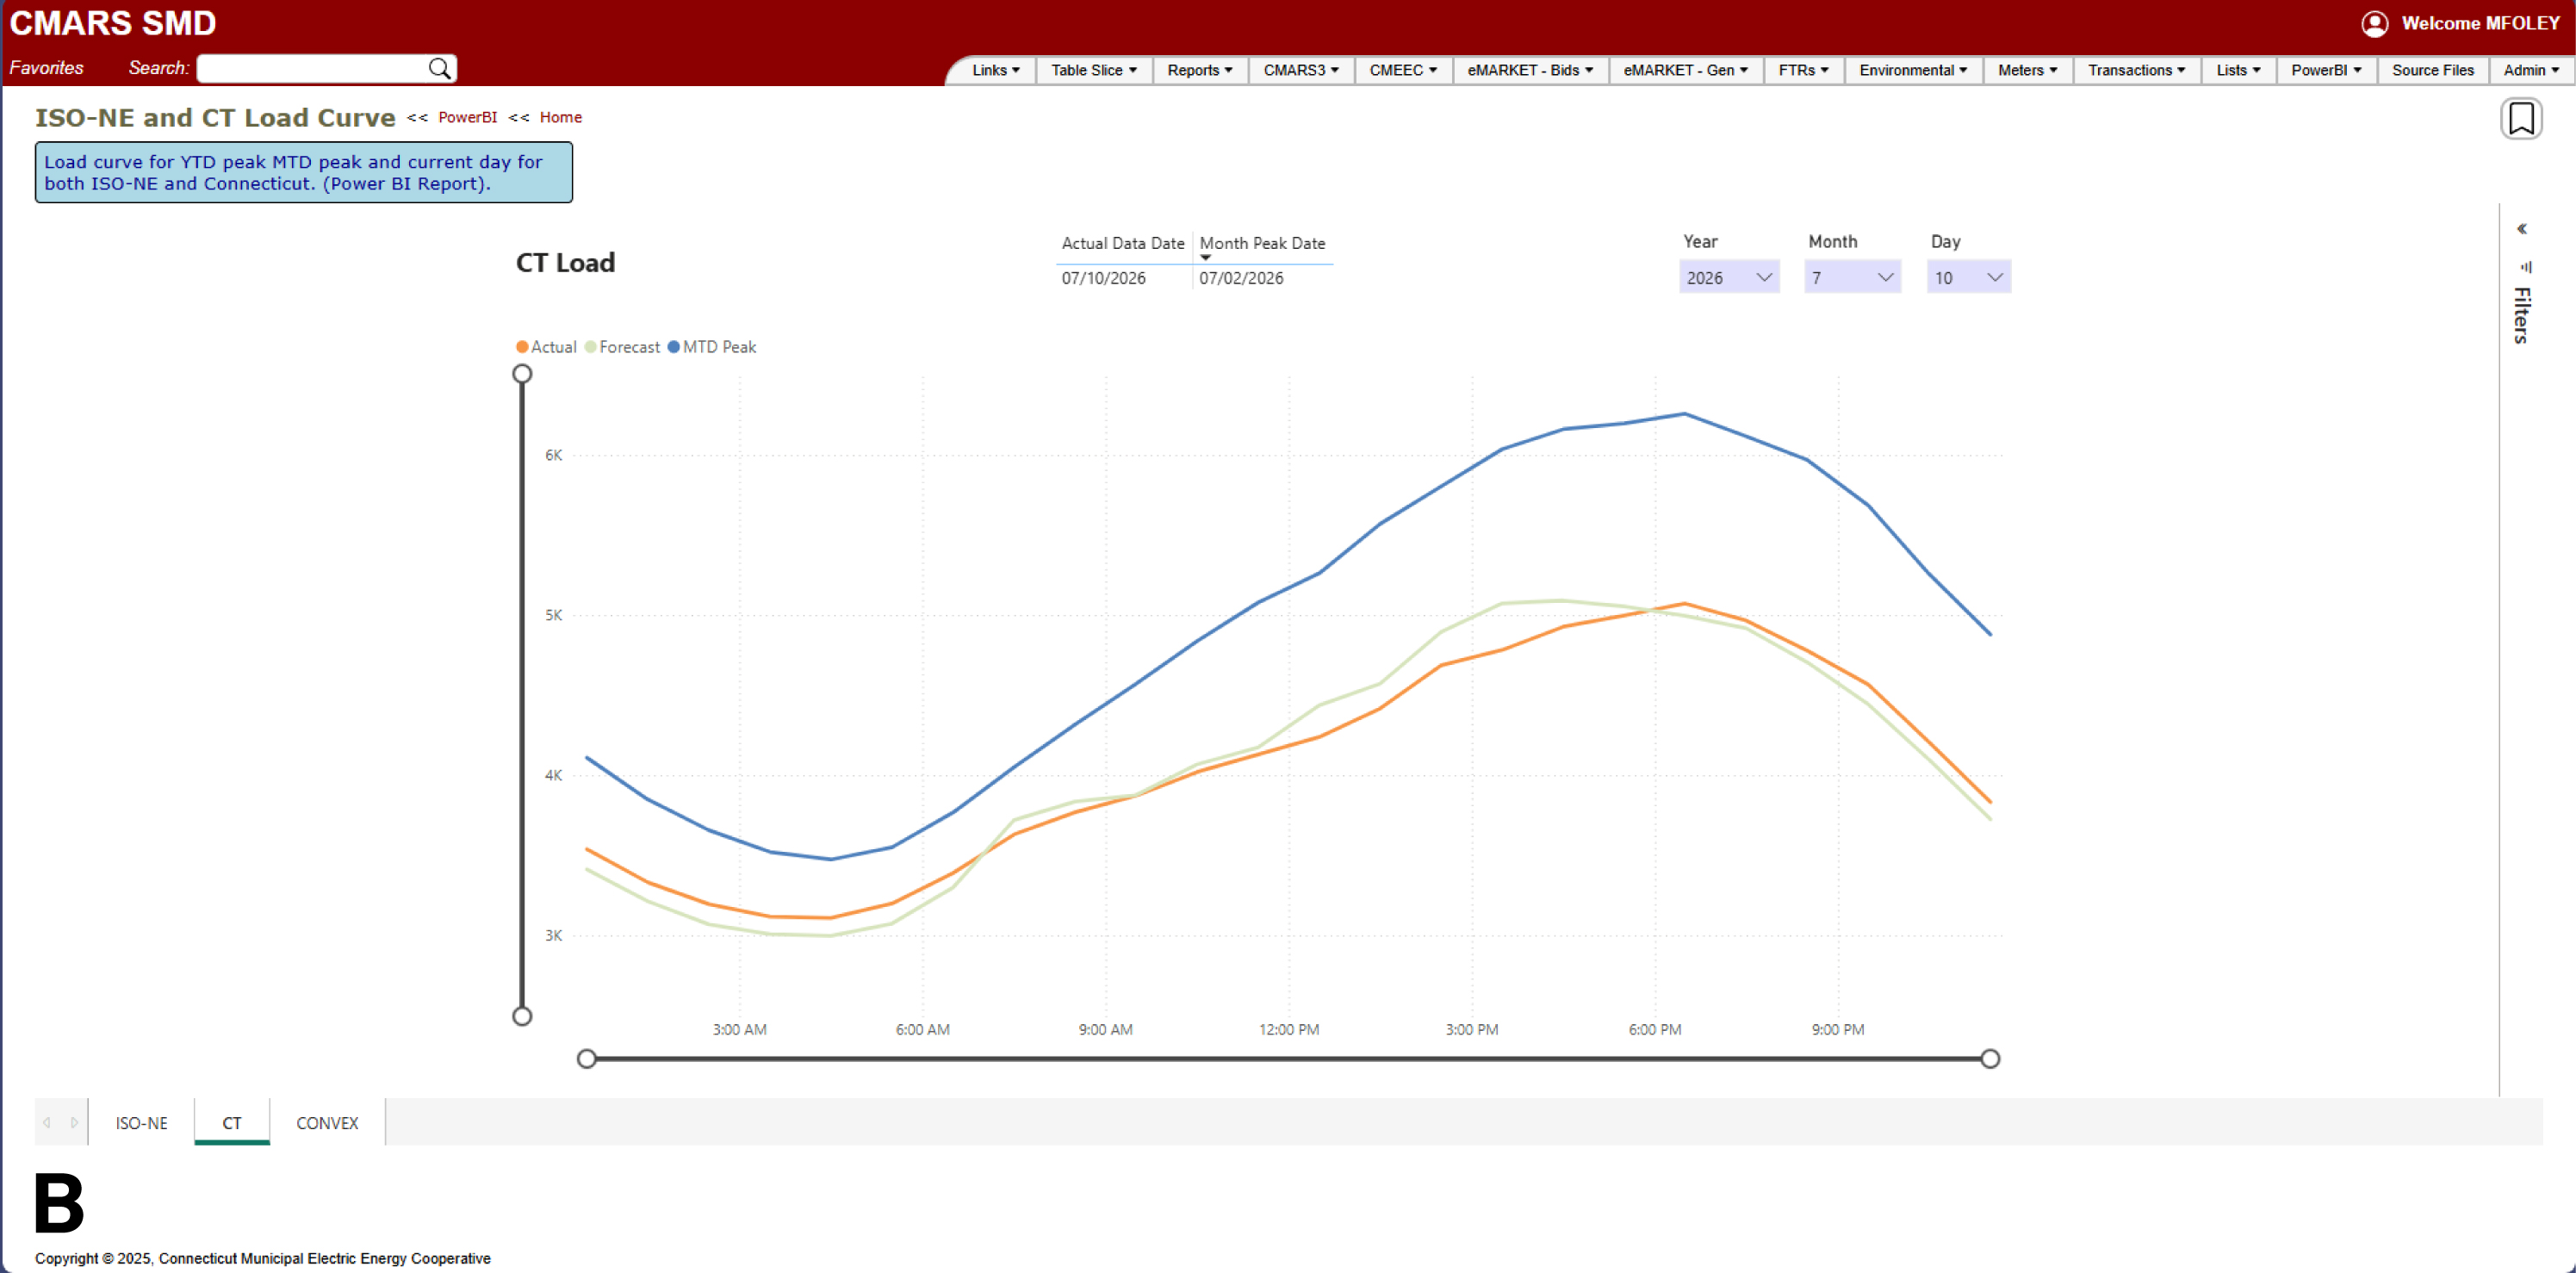
Task: Click the user profile icon
Action: (x=2374, y=23)
